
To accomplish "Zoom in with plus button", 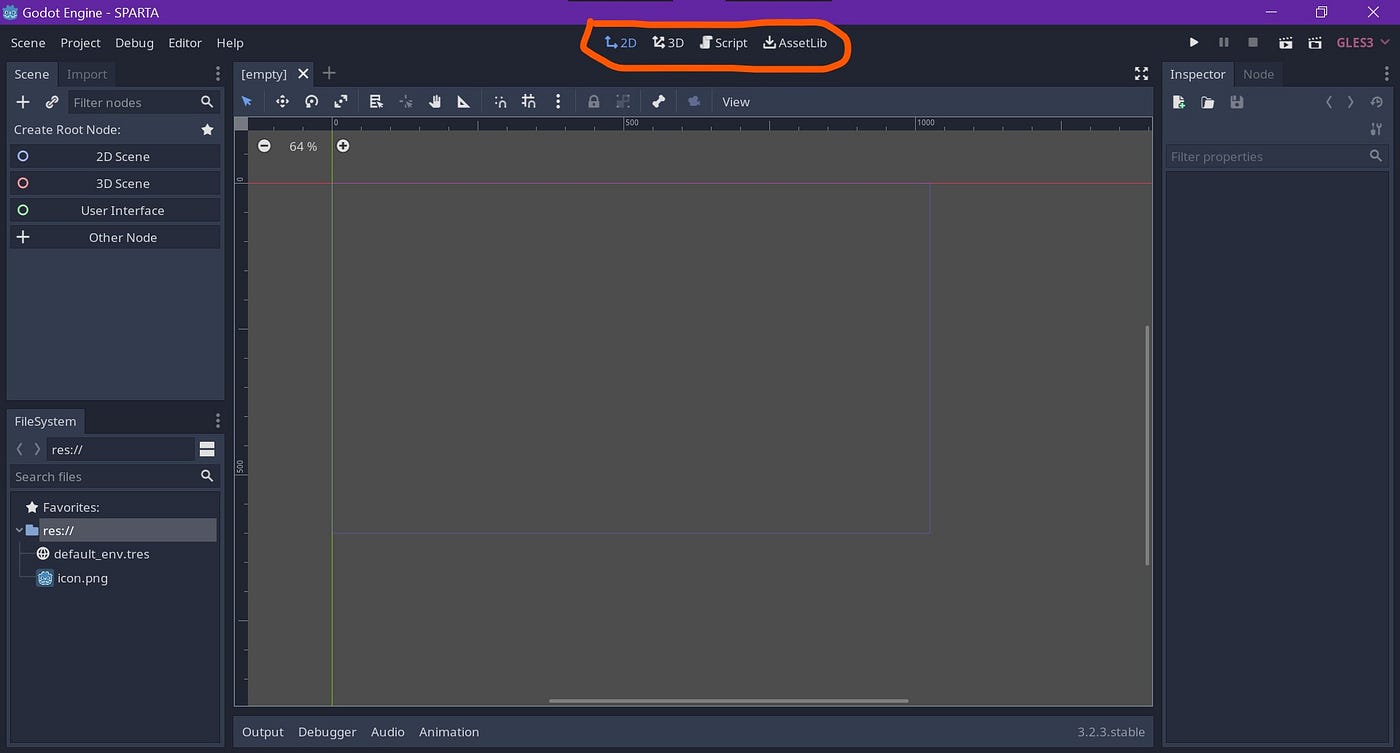I will 343,146.
